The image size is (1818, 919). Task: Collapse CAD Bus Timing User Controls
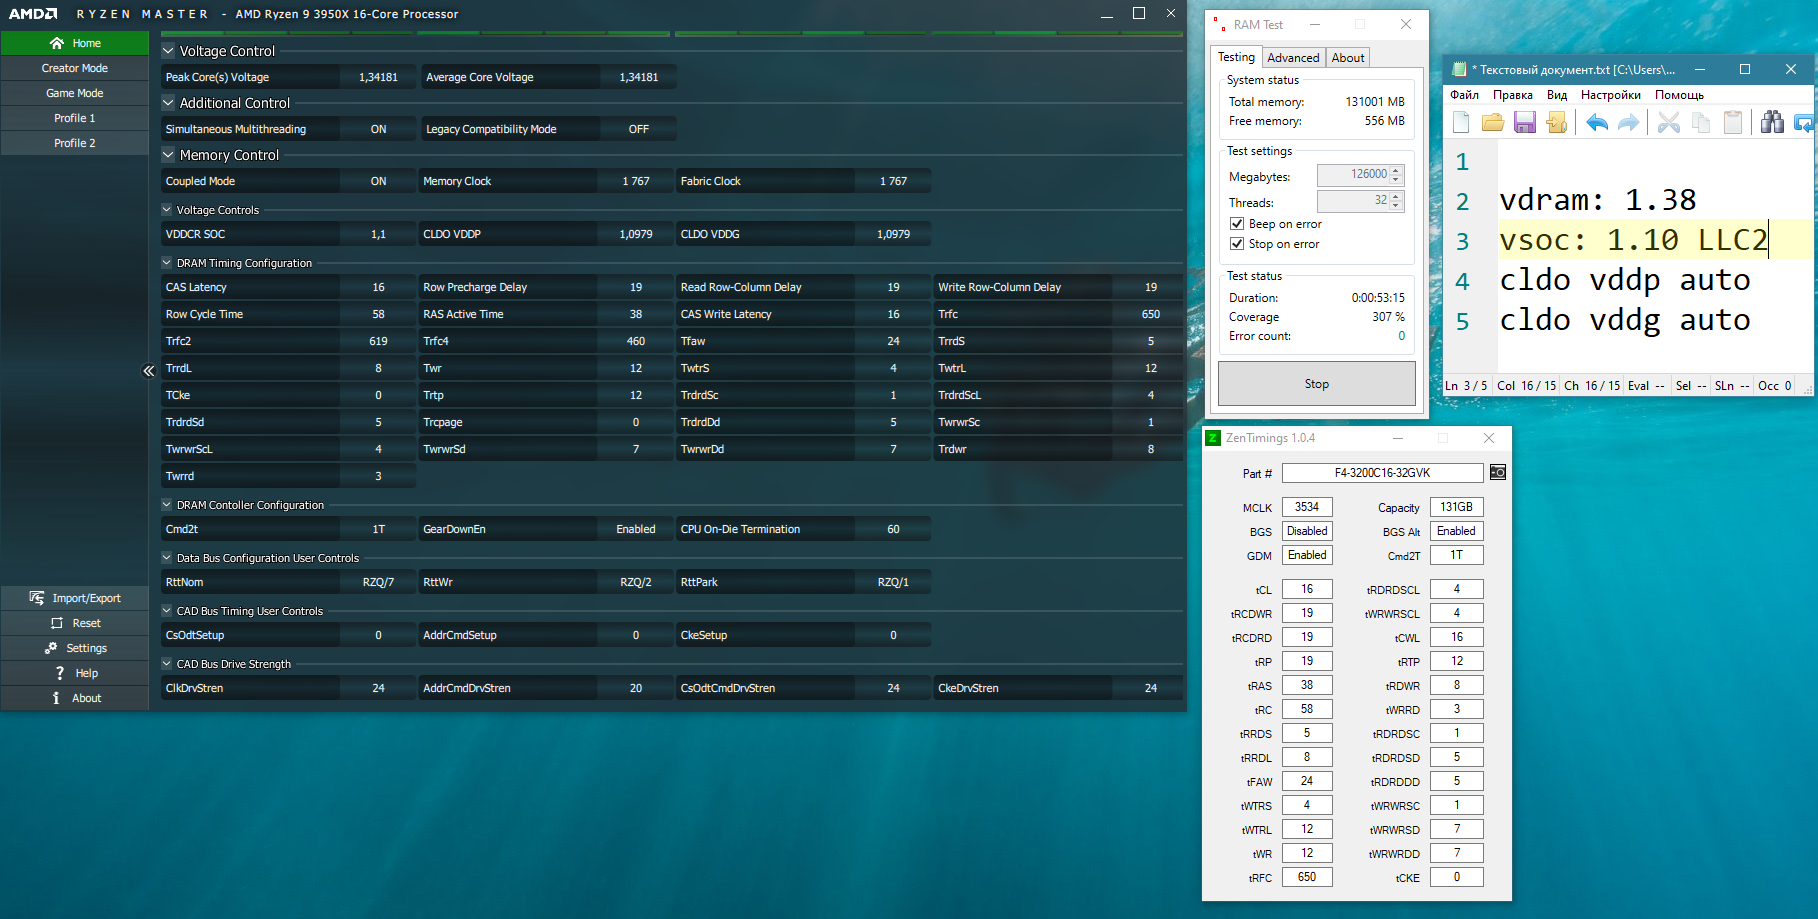pyautogui.click(x=167, y=611)
